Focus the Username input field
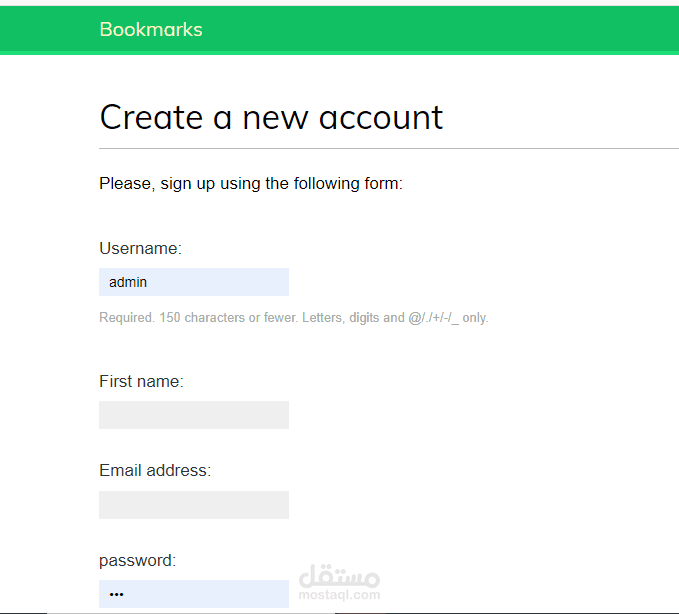Screen dimensions: 679x614 [194, 282]
